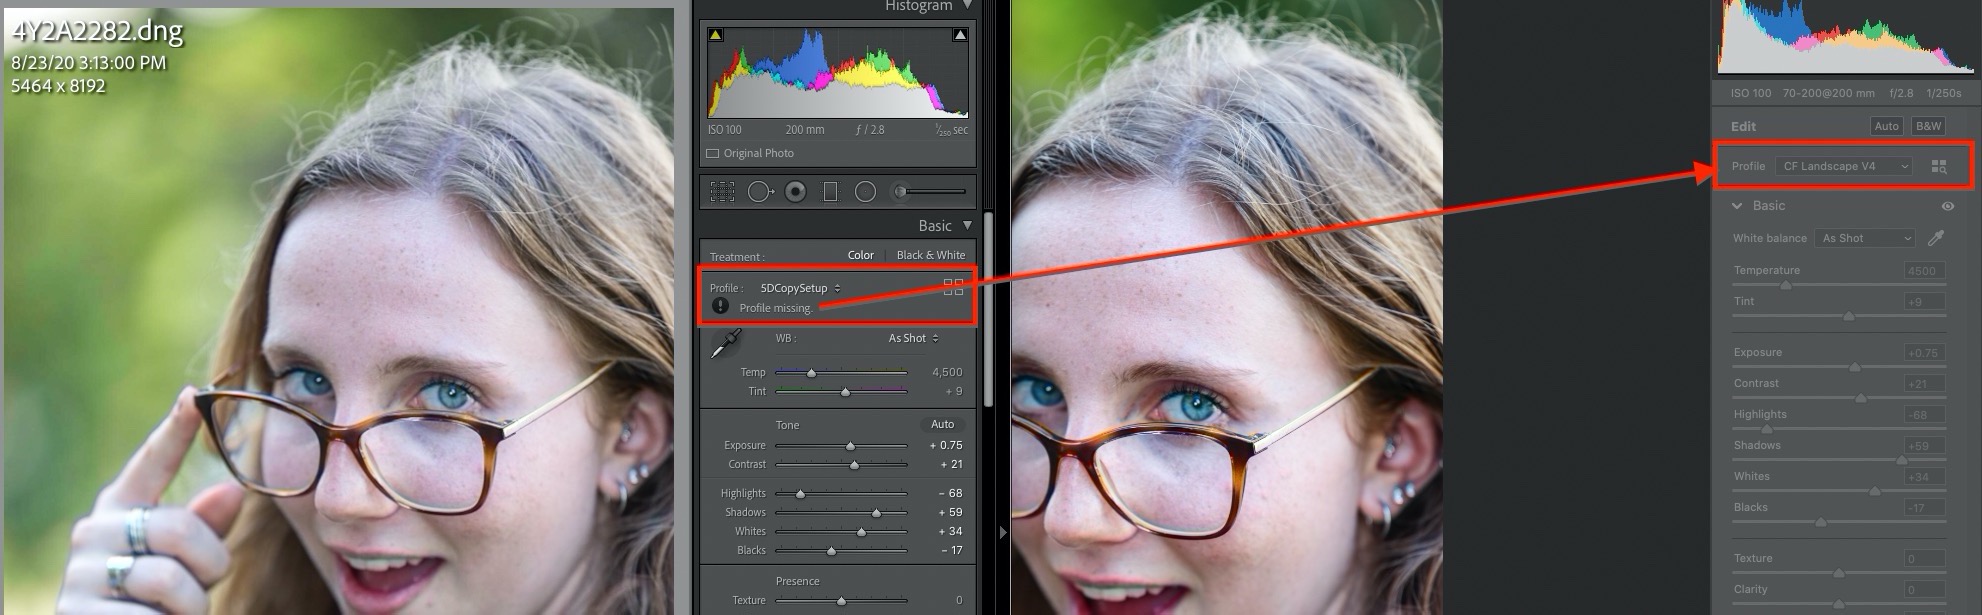1982x615 pixels.
Task: Open Camera Raw White balance As Shot dropdown
Action: 1864,238
